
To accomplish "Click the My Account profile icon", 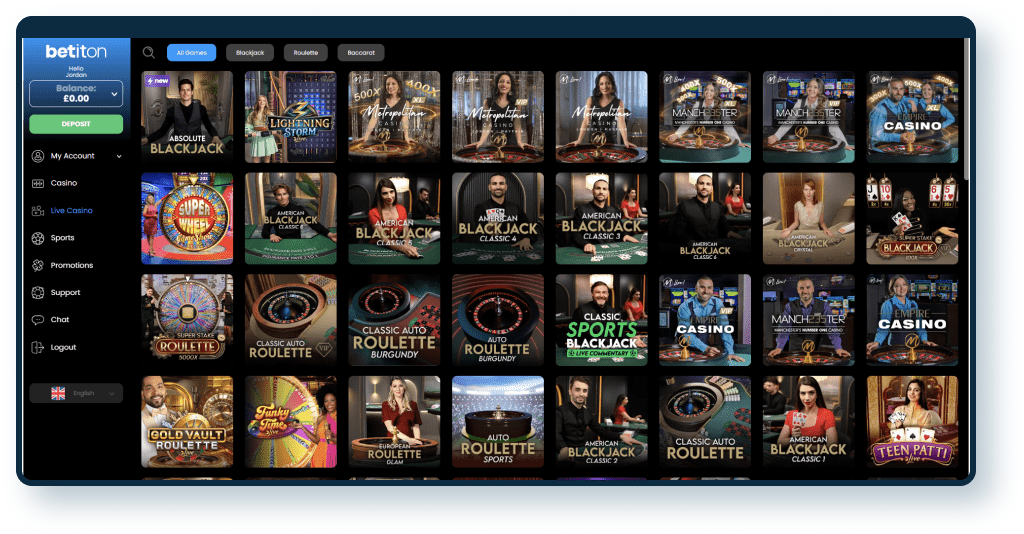I will (39, 156).
